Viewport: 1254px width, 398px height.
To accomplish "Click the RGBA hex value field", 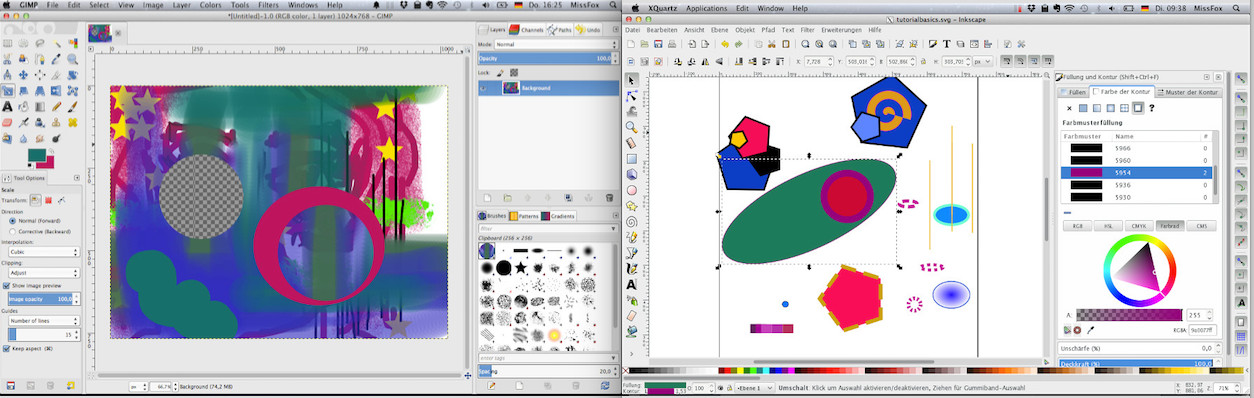I will (x=1203, y=329).
